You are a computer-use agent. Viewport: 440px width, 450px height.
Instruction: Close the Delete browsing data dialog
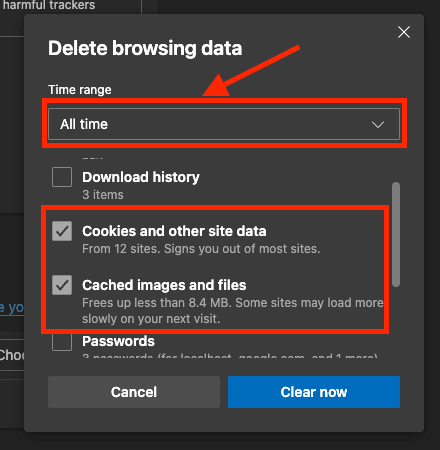(404, 32)
